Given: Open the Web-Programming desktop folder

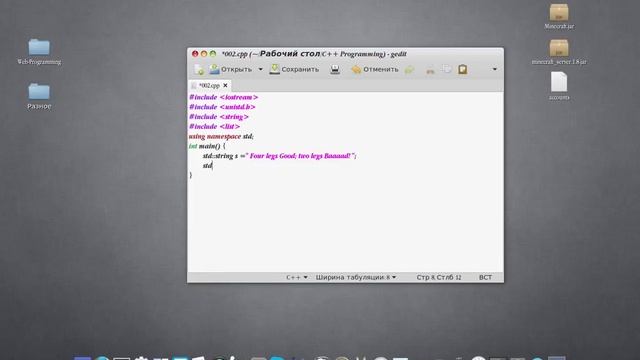Looking at the screenshot, I should click(39, 52).
